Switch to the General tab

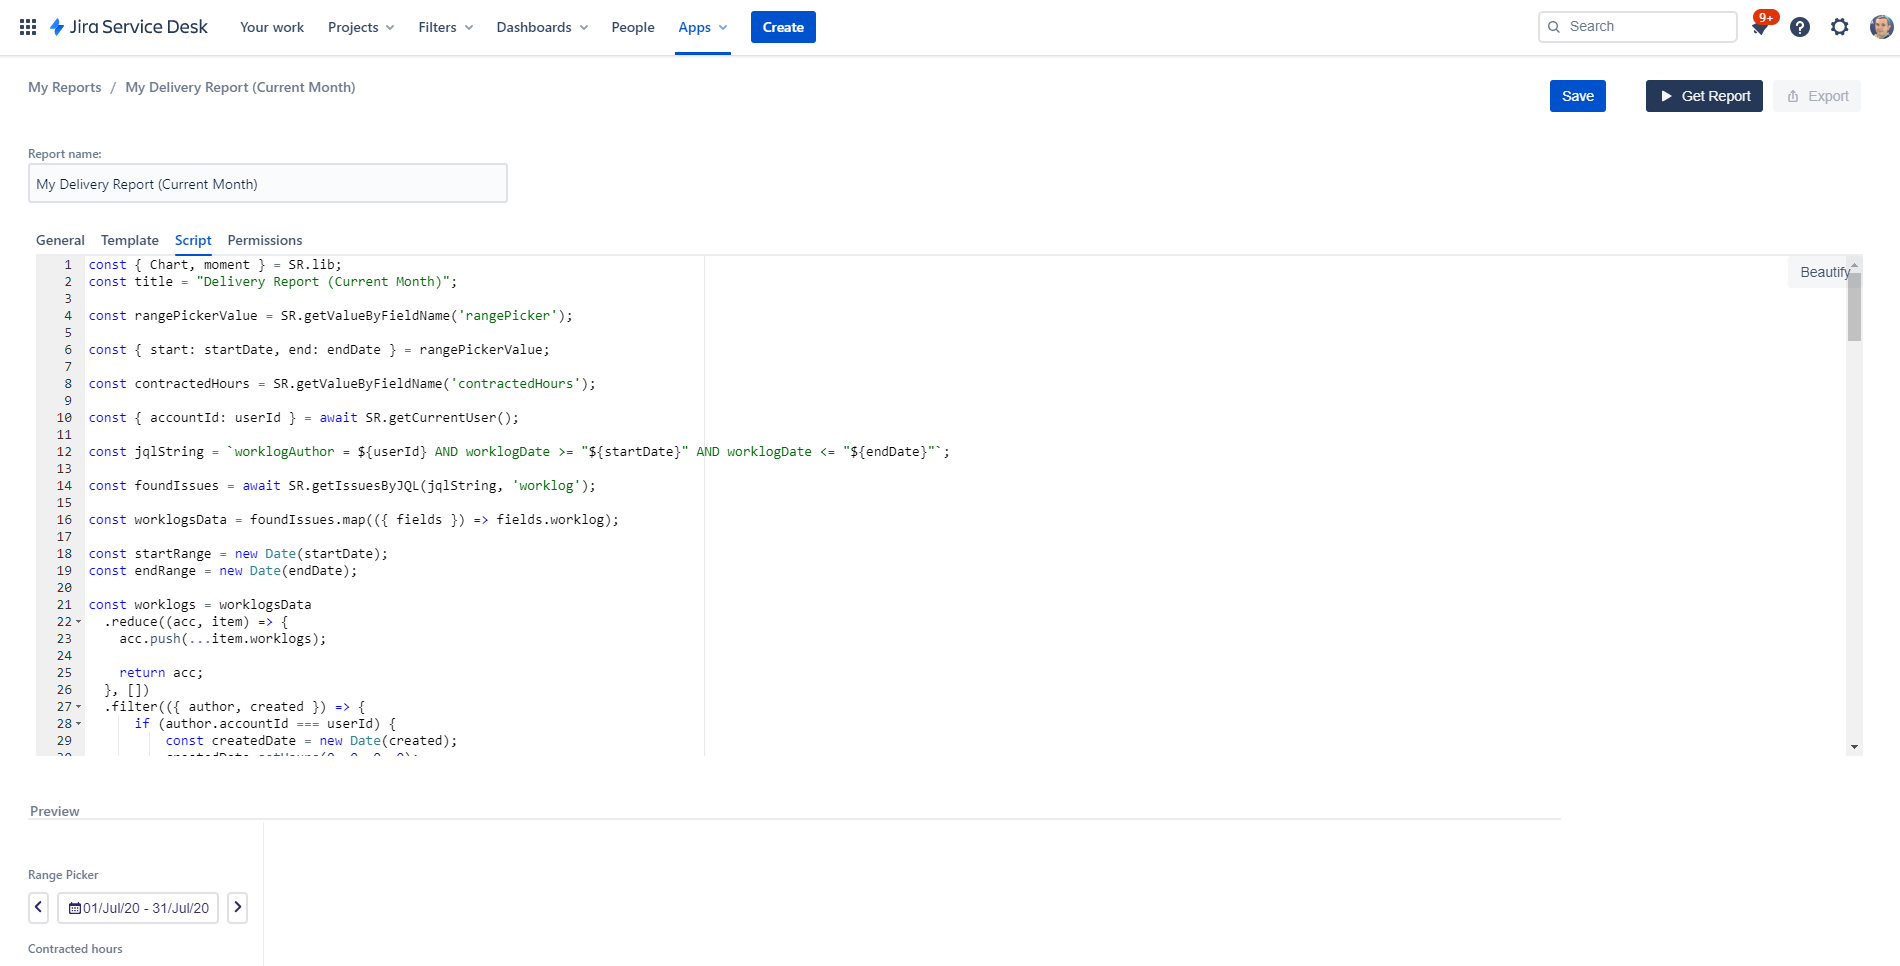(60, 240)
